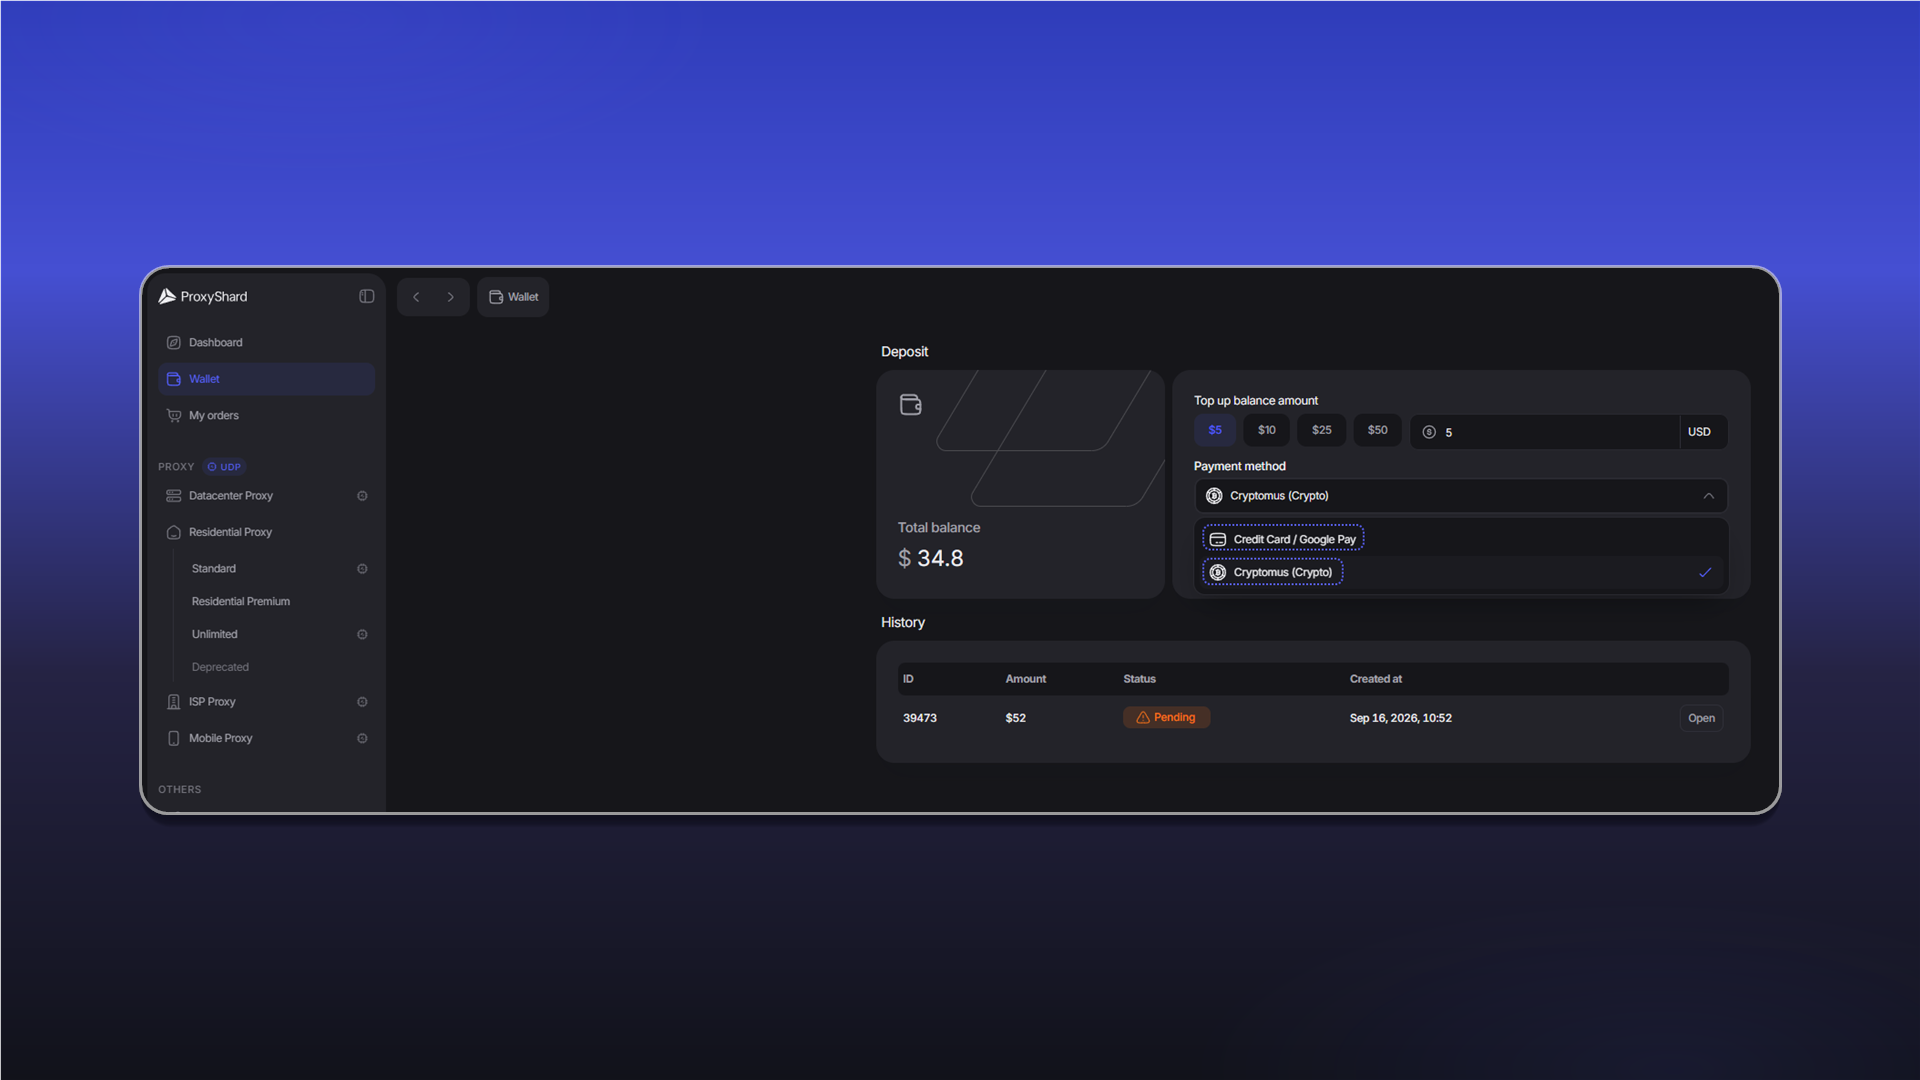This screenshot has width=1920, height=1080.
Task: Choose the $10 top-up amount
Action: click(1267, 431)
